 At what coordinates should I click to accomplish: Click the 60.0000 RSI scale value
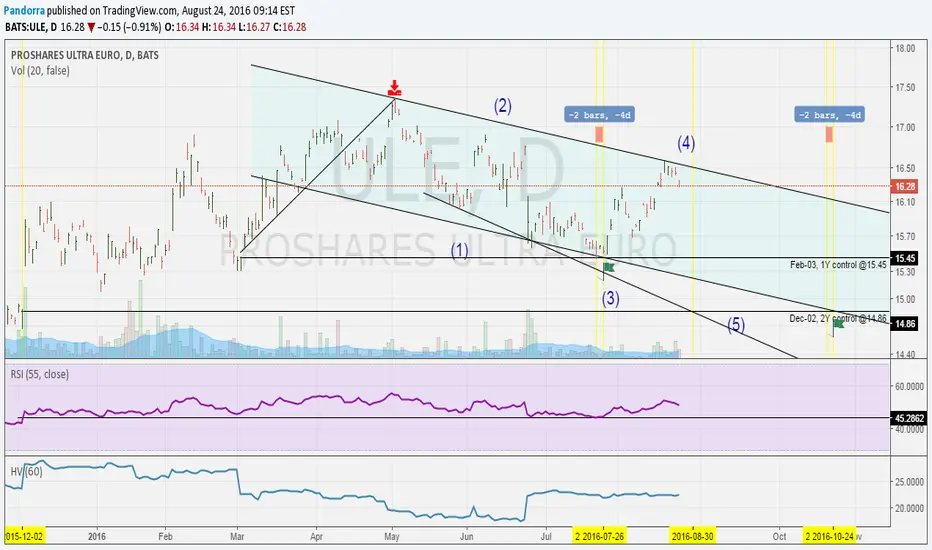909,386
